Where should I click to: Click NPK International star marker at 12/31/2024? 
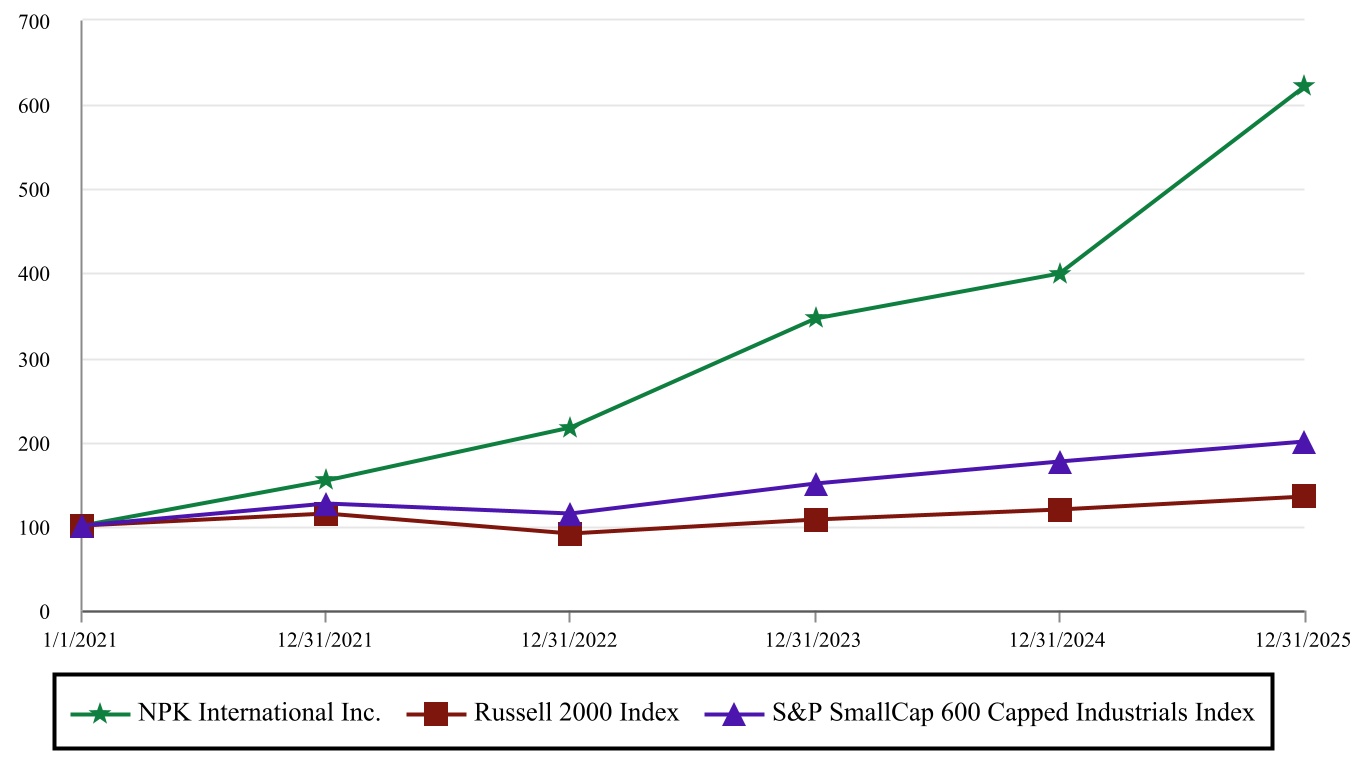[x=1059, y=273]
